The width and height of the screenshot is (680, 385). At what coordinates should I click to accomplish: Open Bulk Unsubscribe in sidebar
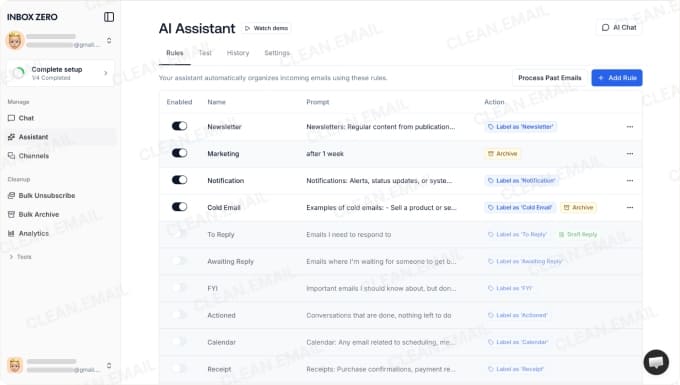pyautogui.click(x=46, y=196)
